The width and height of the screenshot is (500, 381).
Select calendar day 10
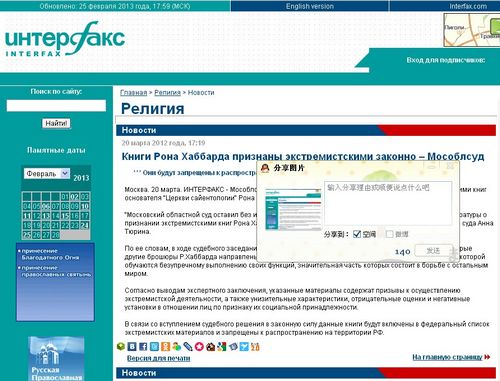[85, 206]
